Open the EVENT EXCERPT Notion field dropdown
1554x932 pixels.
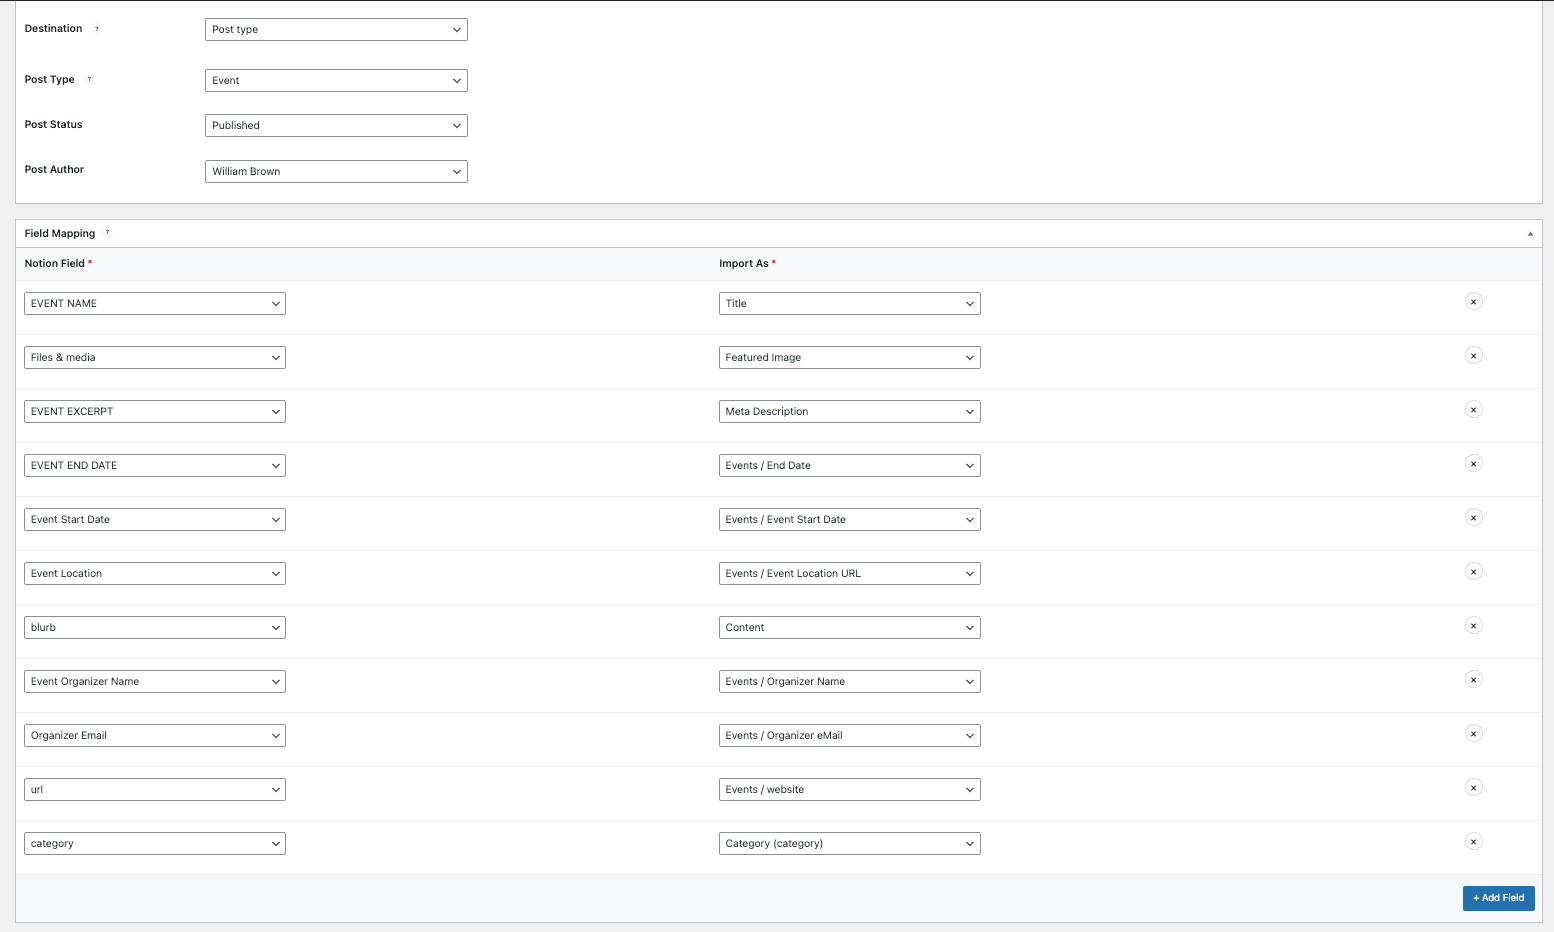pos(155,411)
